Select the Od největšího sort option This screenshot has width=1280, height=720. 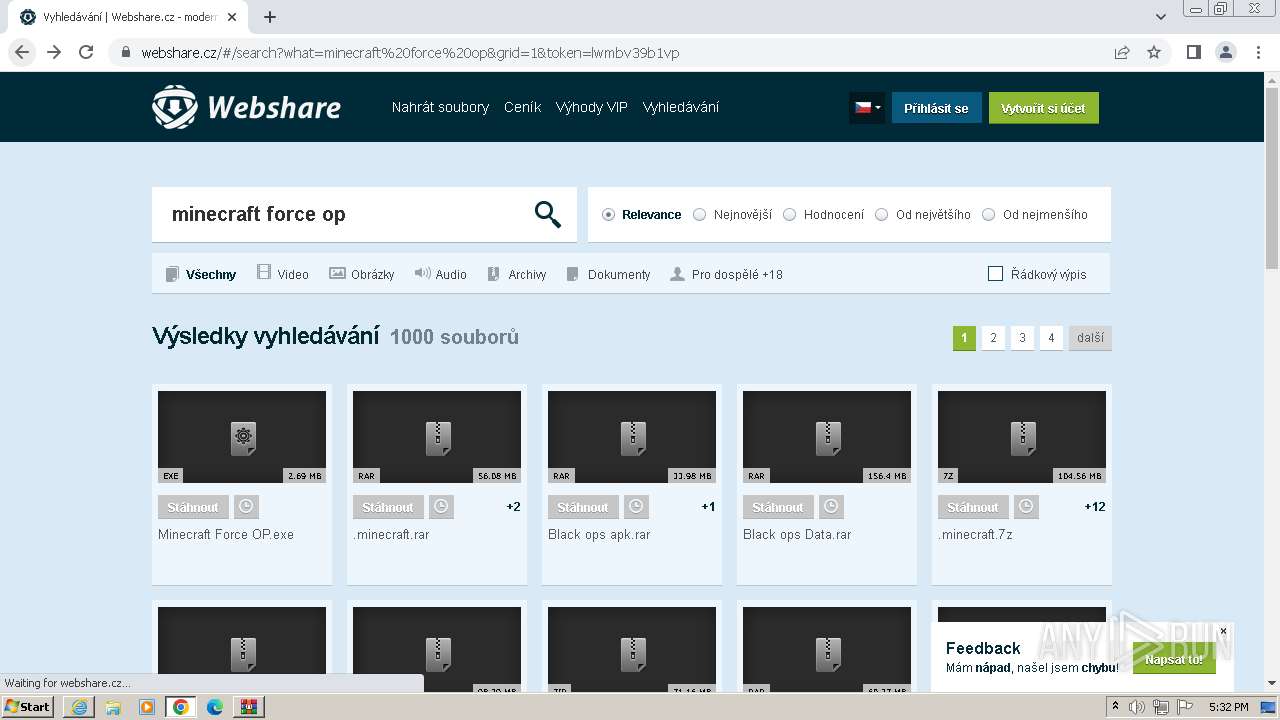point(922,215)
